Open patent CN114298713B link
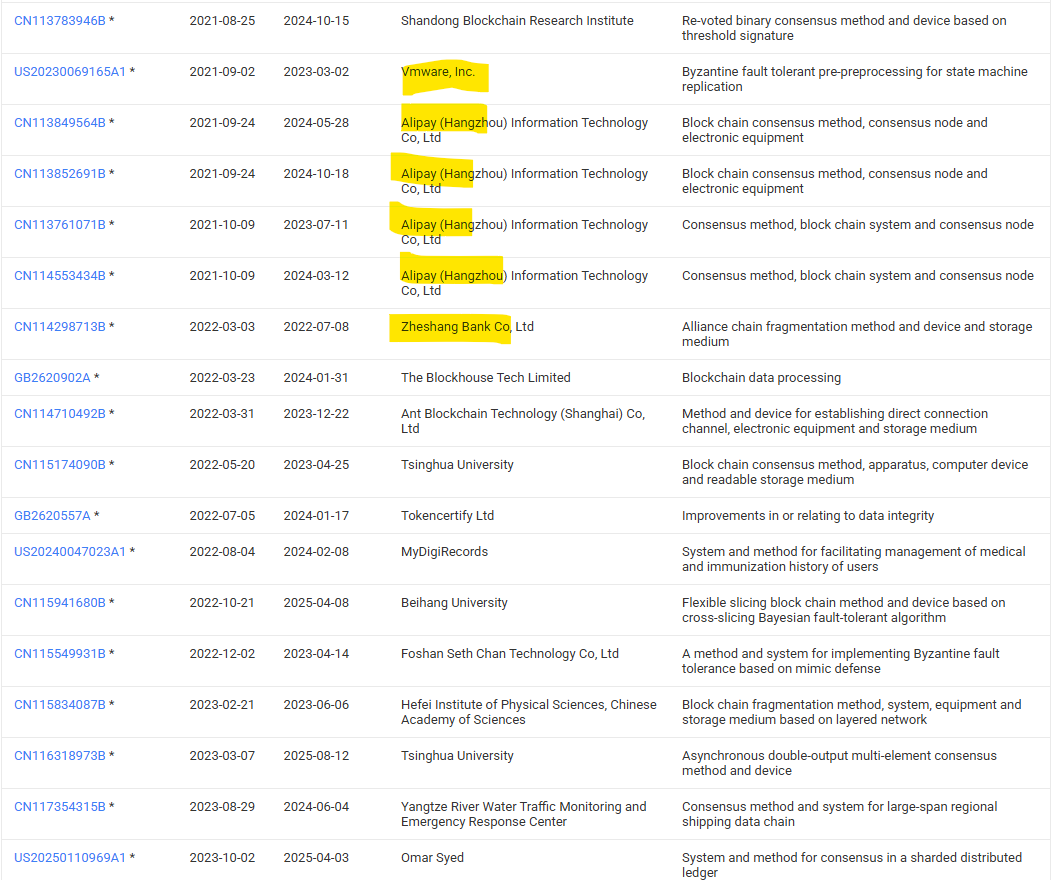 coord(60,327)
